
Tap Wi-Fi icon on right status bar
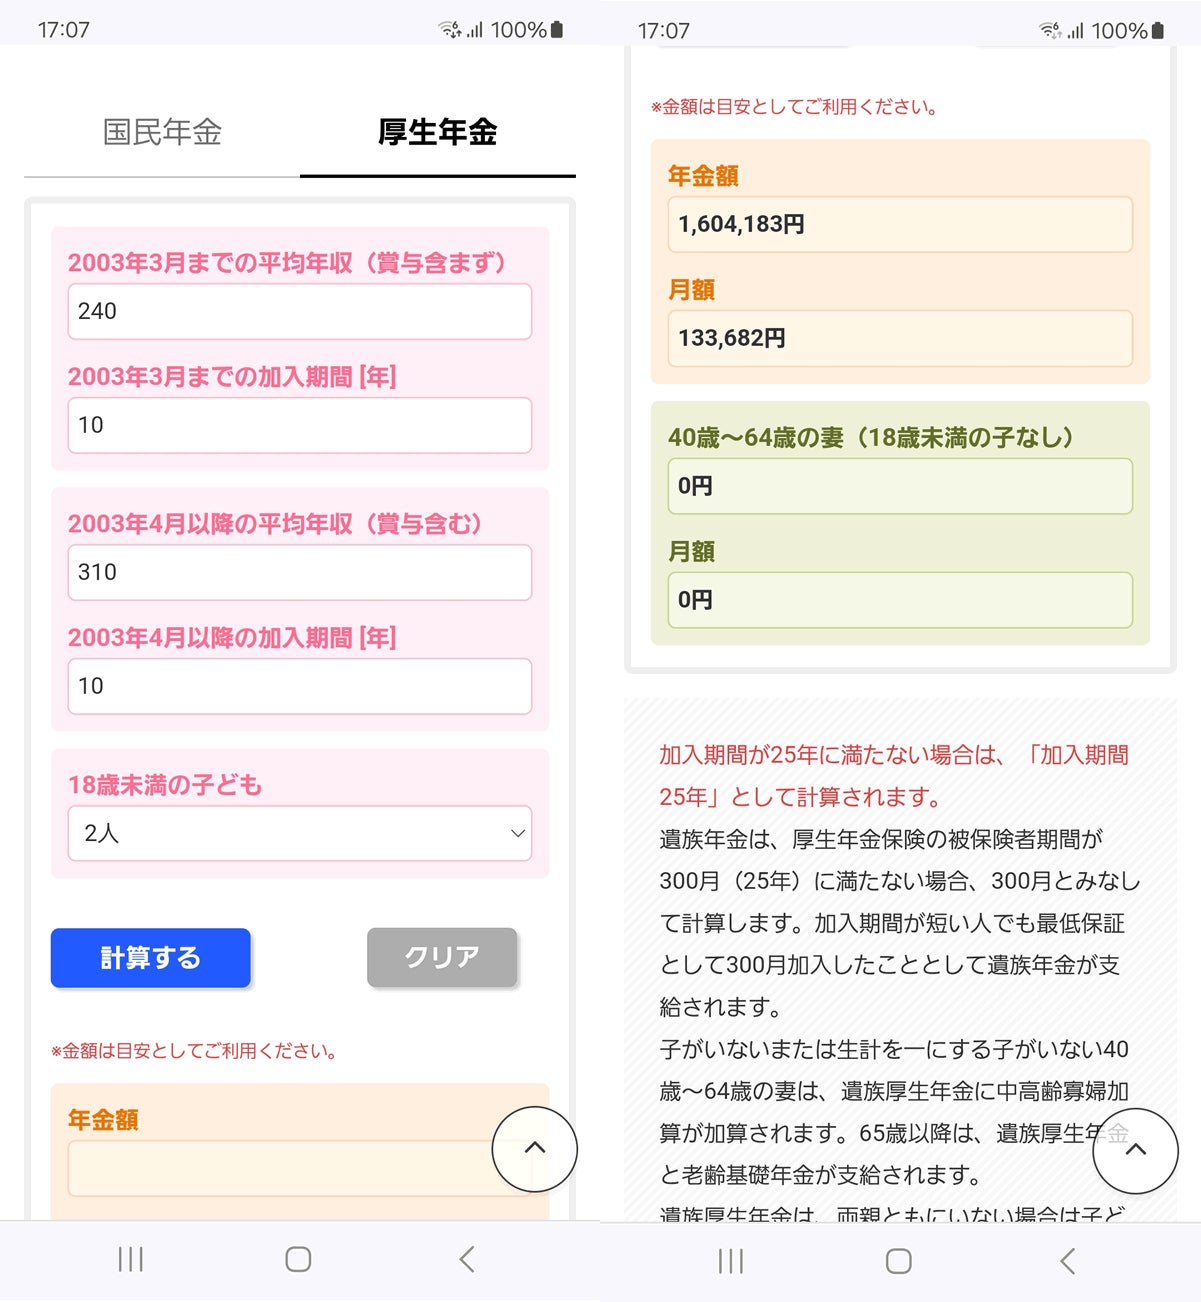[x=1051, y=31]
